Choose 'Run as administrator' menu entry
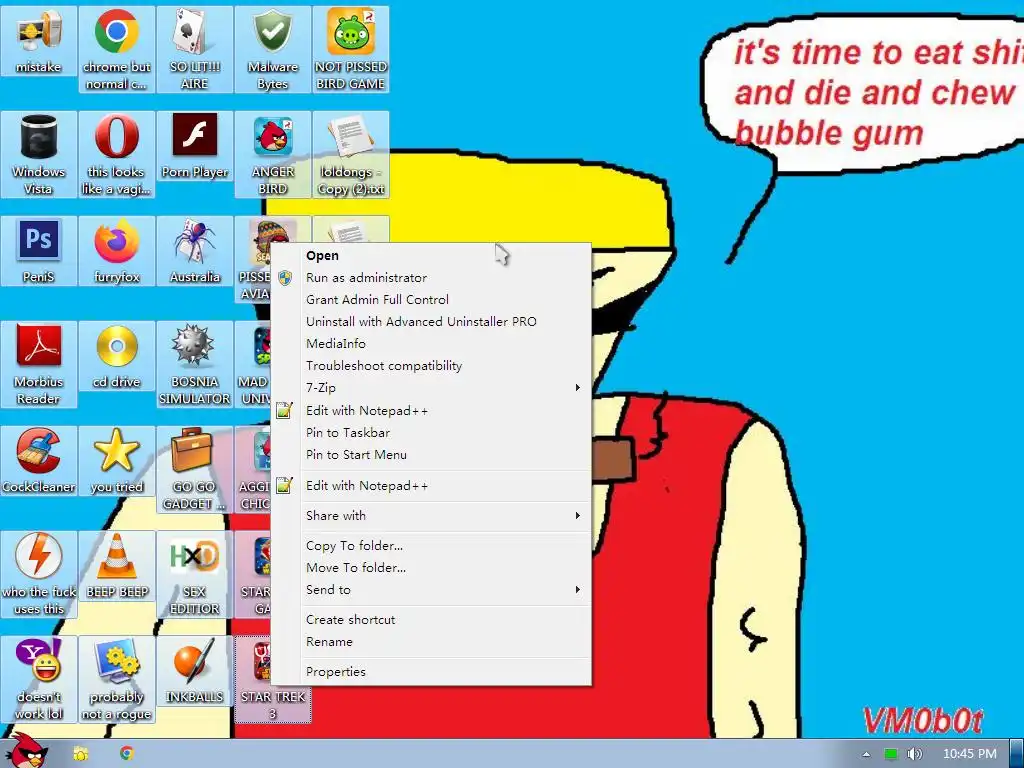Viewport: 1024px width, 768px height. pyautogui.click(x=431, y=278)
